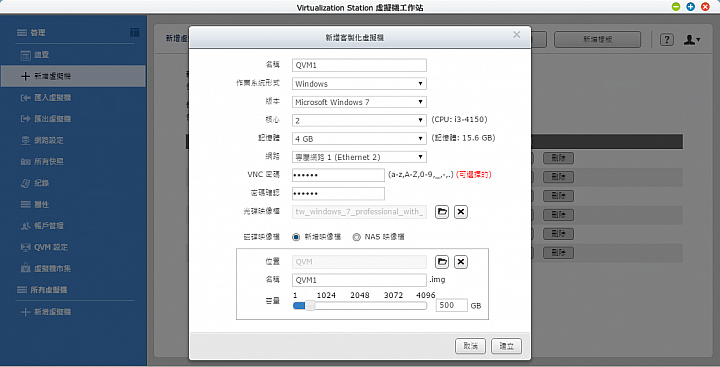Click the Cancel (取消) button in dialog
720x367 pixels.
point(470,346)
